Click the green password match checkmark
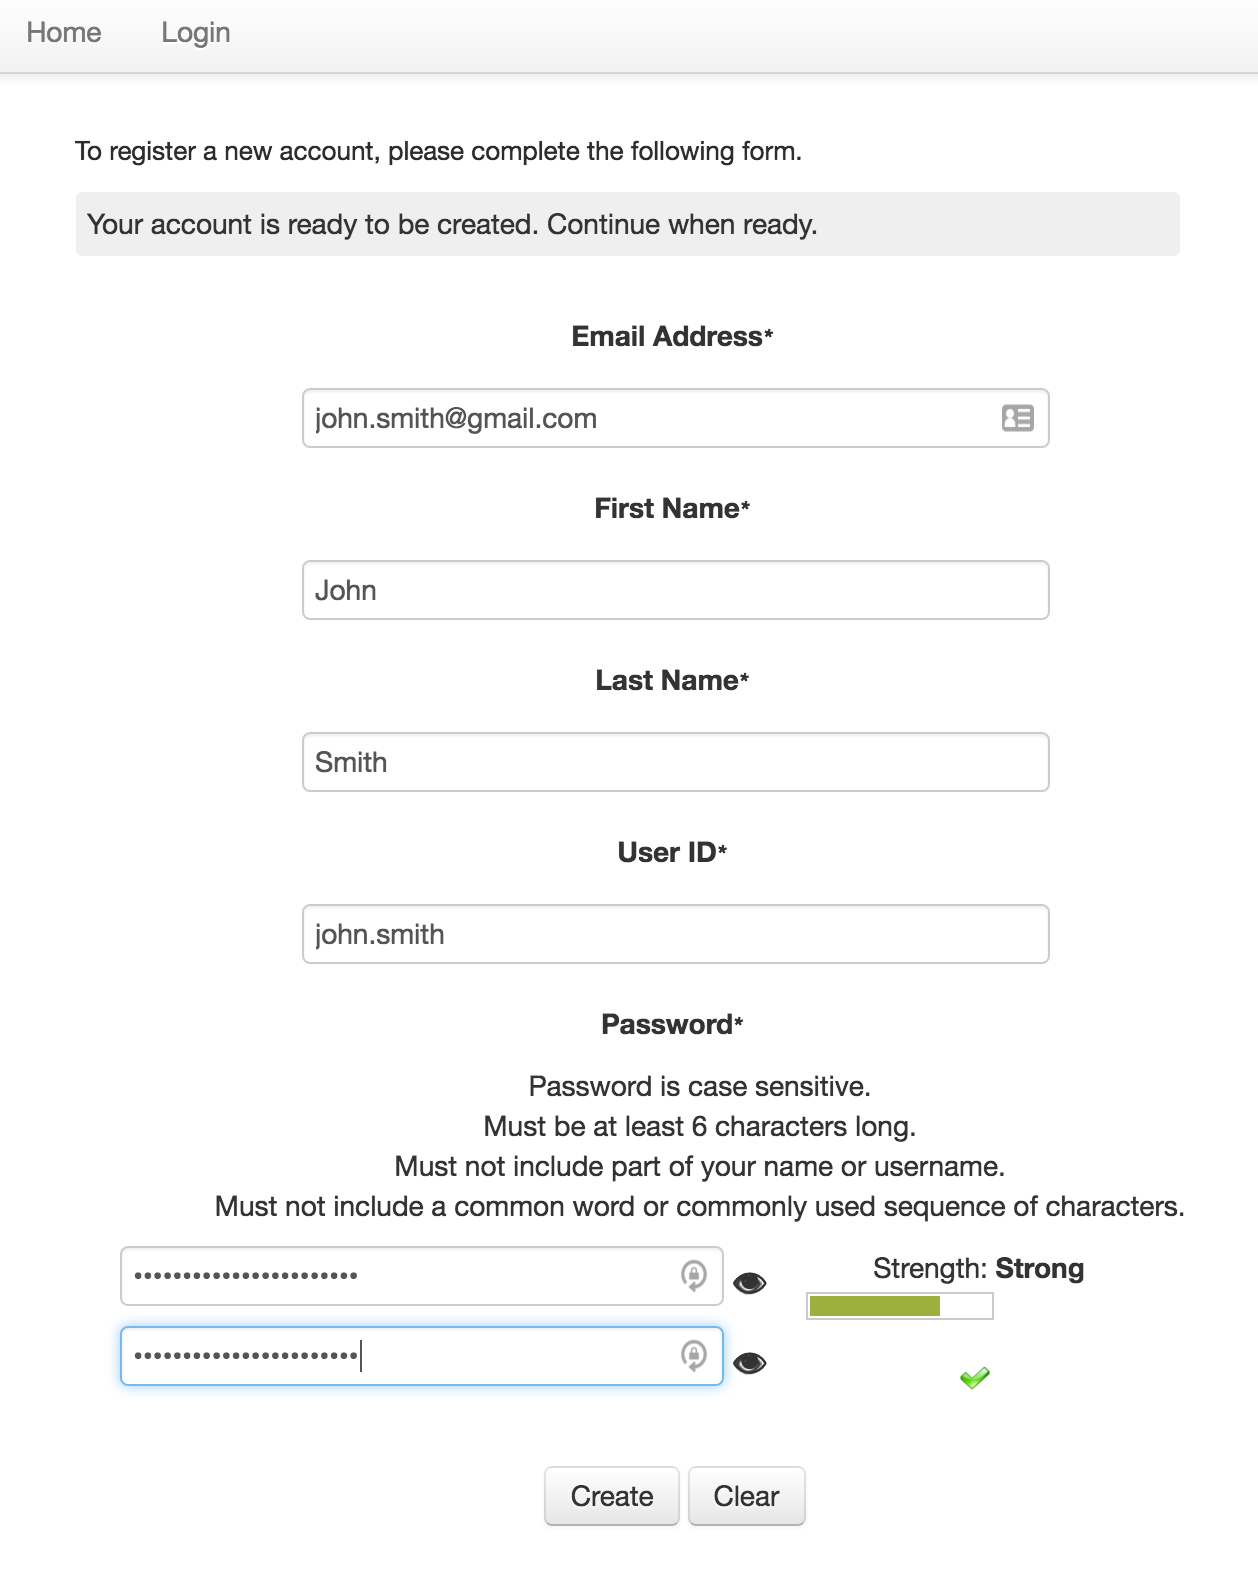This screenshot has width=1258, height=1576. tap(974, 1378)
